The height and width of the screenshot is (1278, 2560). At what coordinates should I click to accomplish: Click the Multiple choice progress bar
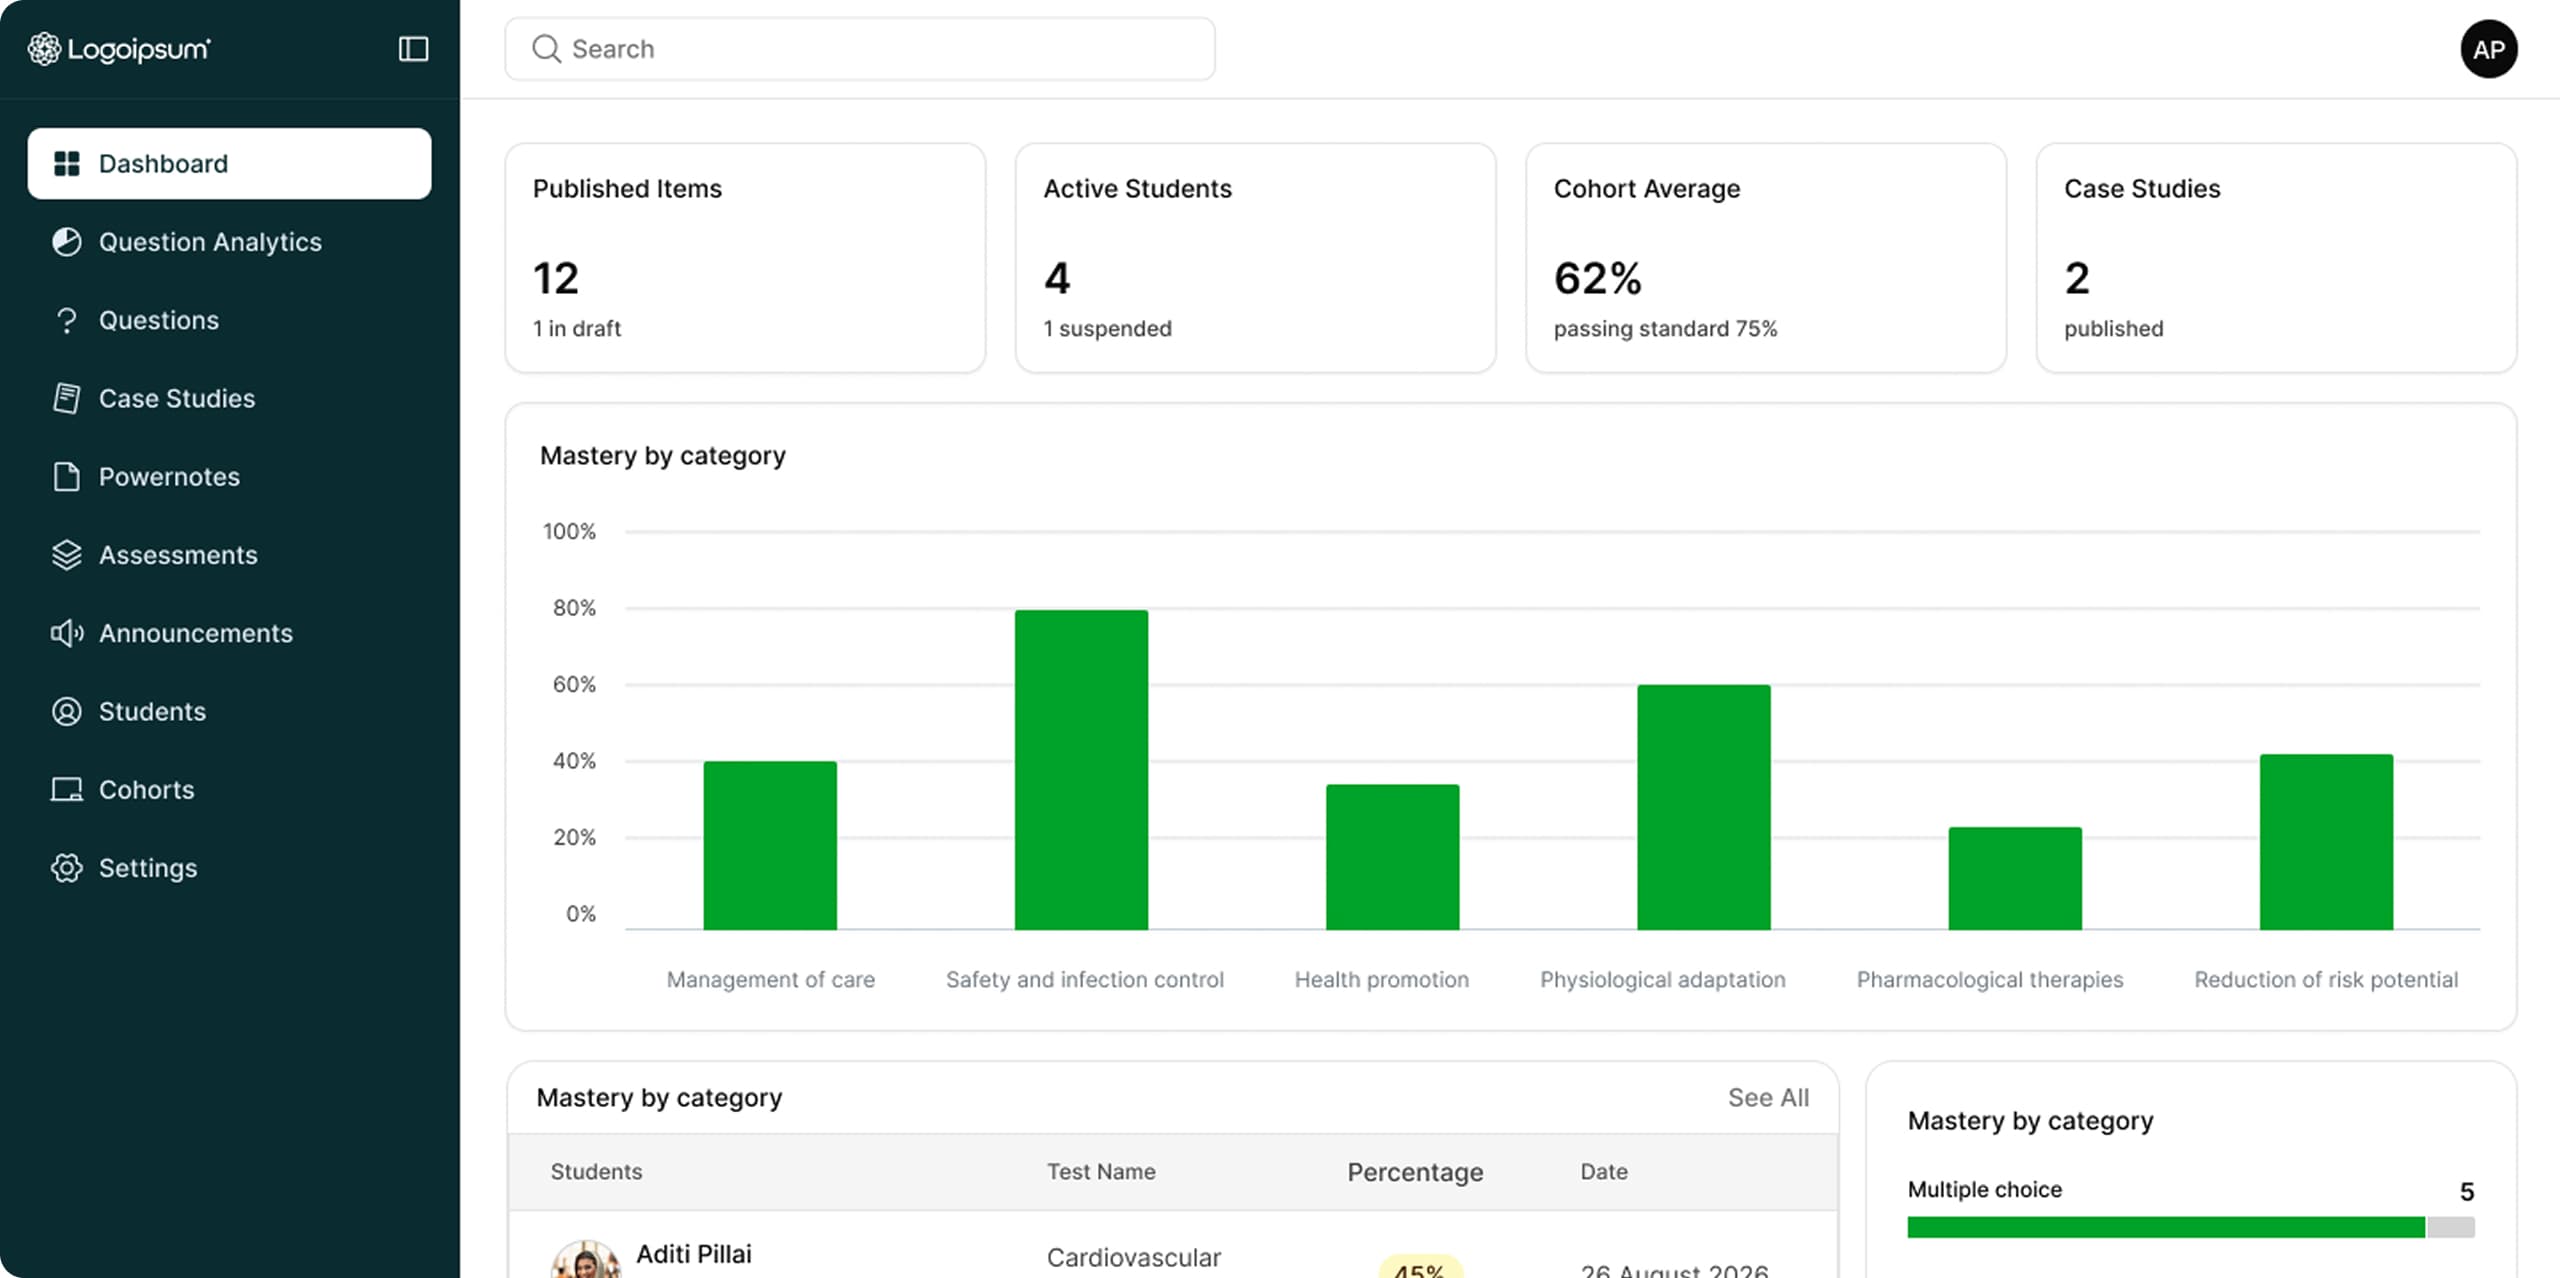(x=2190, y=1227)
